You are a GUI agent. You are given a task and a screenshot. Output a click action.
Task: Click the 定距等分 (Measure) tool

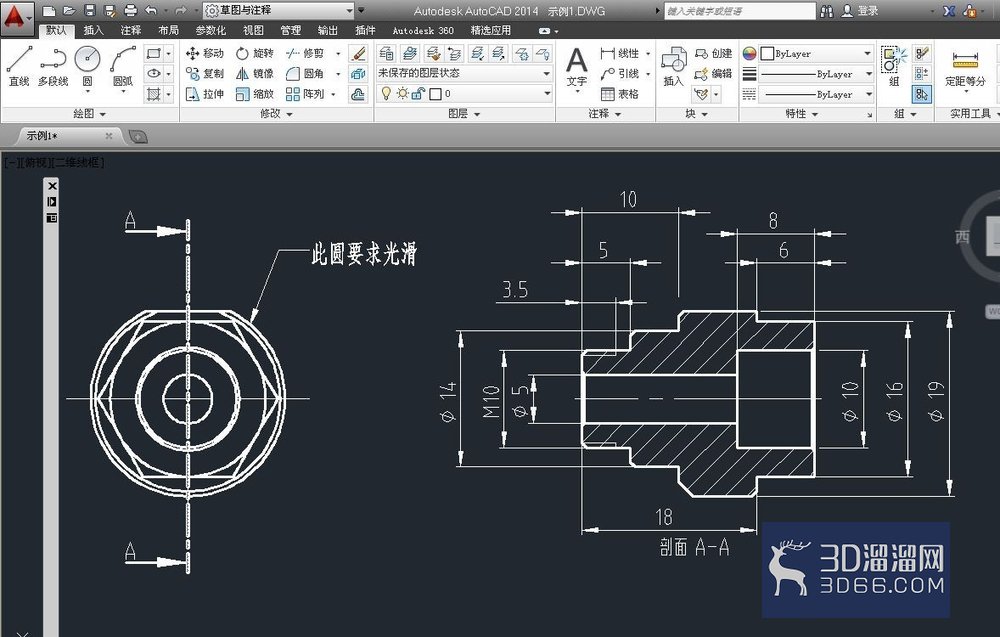[x=965, y=69]
